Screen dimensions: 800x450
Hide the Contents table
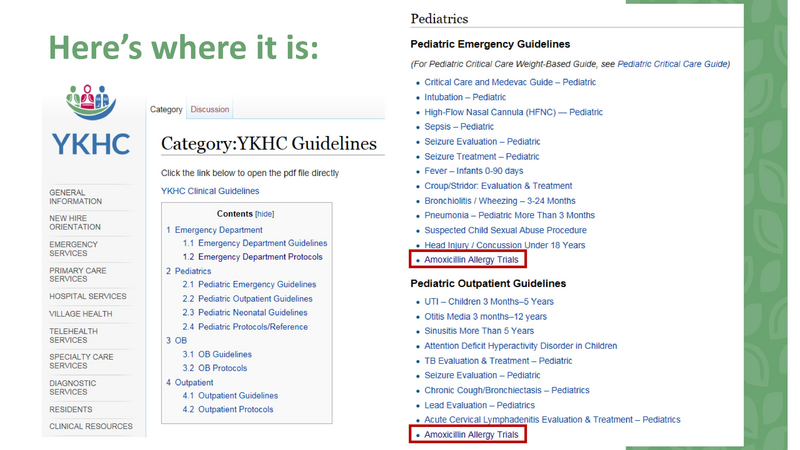point(265,214)
